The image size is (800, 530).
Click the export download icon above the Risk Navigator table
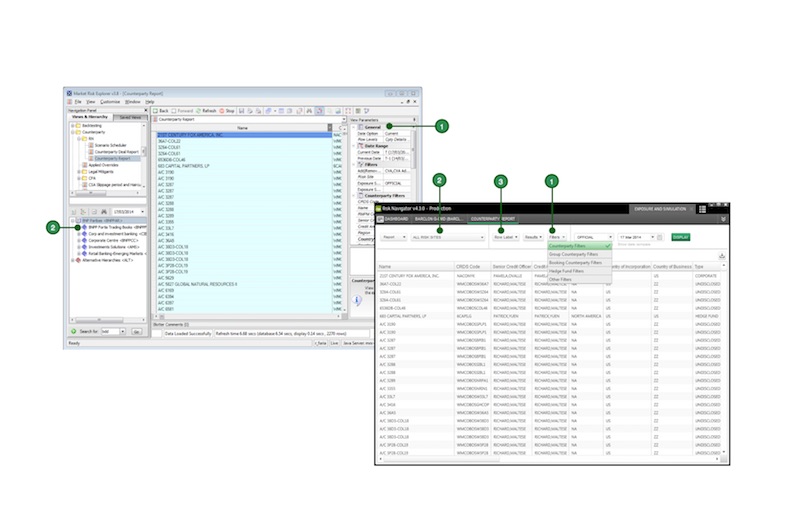tap(722, 256)
